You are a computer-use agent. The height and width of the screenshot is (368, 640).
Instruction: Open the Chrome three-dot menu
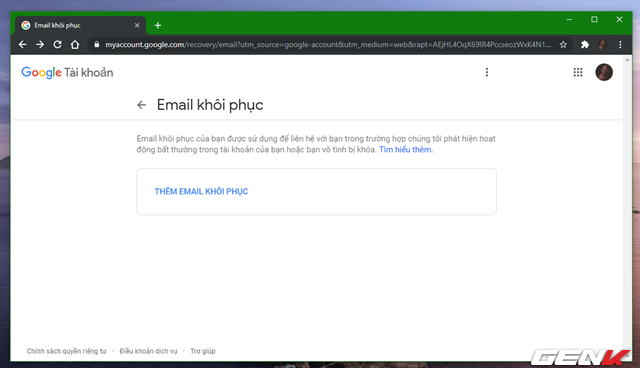coord(620,44)
